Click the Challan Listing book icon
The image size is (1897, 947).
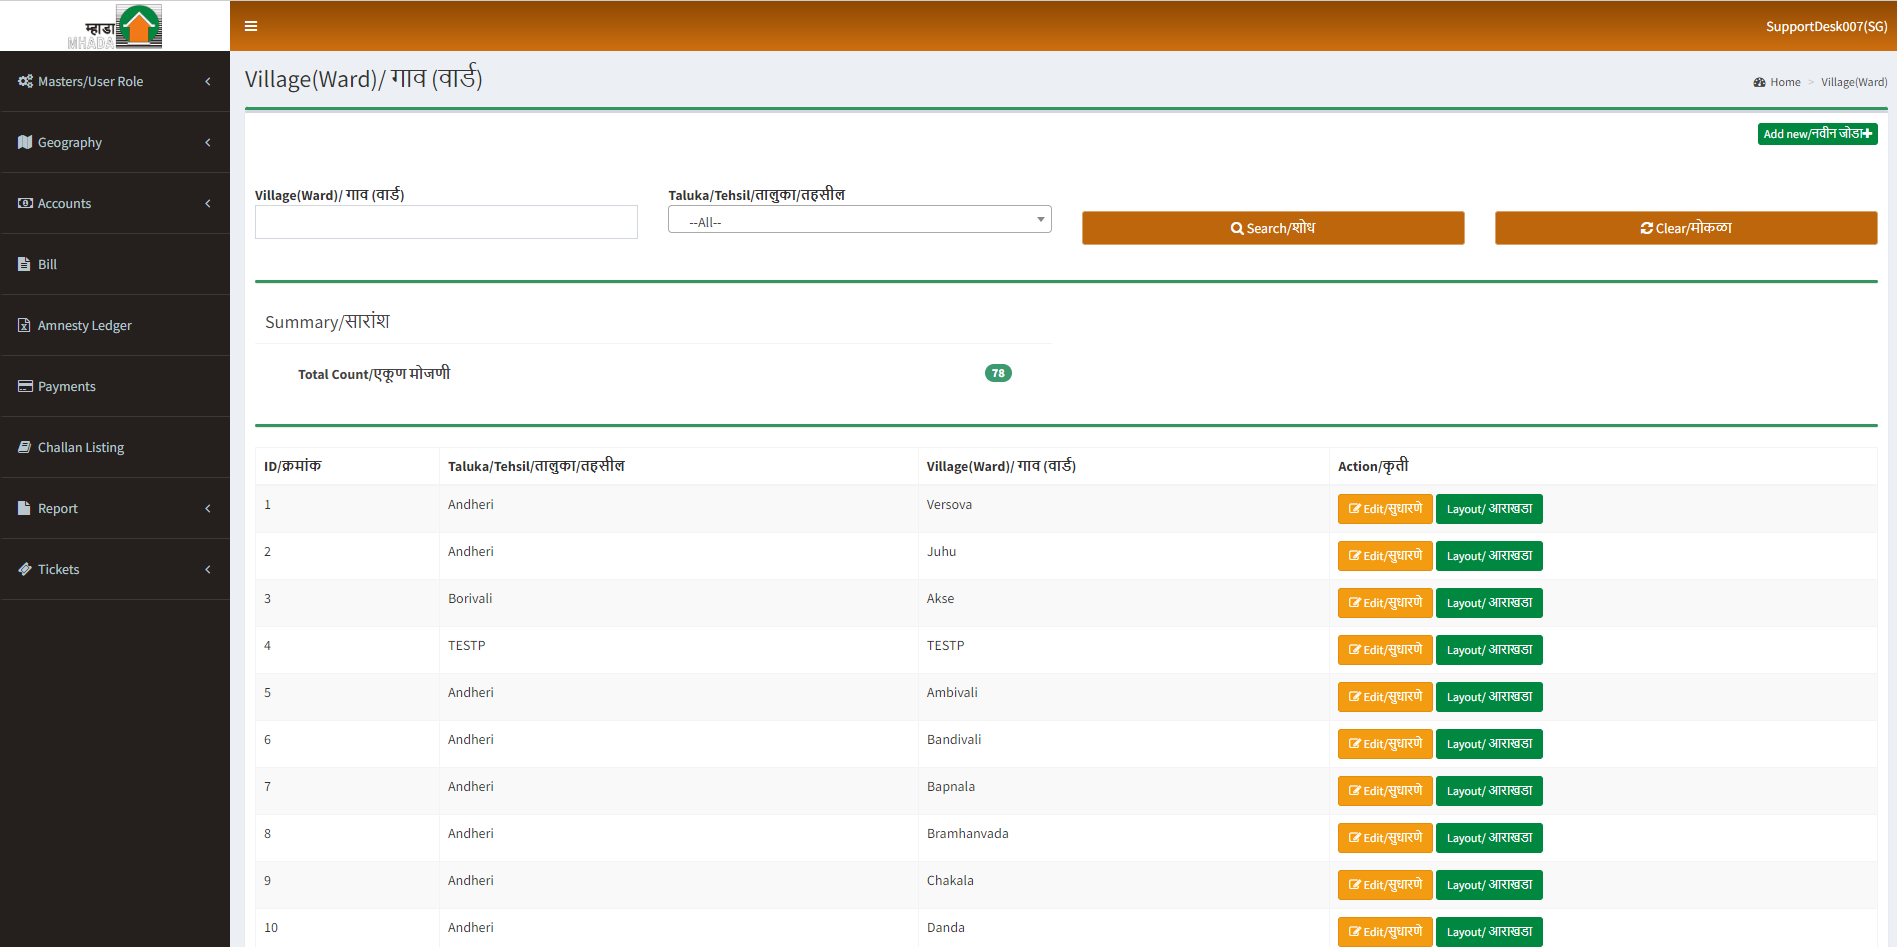(x=25, y=447)
